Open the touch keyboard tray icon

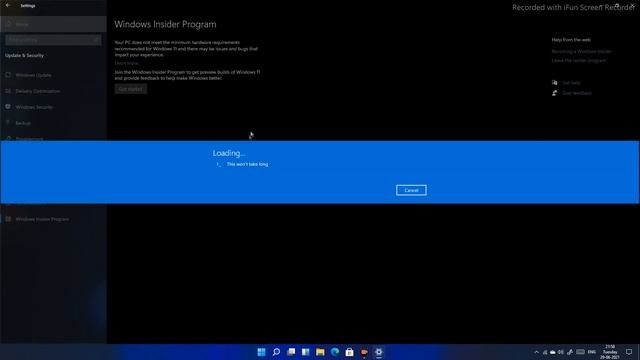pyautogui.click(x=580, y=352)
